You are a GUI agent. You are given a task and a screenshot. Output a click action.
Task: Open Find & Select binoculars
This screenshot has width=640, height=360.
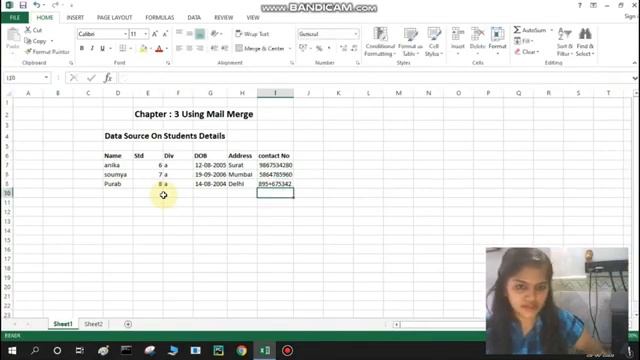[x=585, y=42]
